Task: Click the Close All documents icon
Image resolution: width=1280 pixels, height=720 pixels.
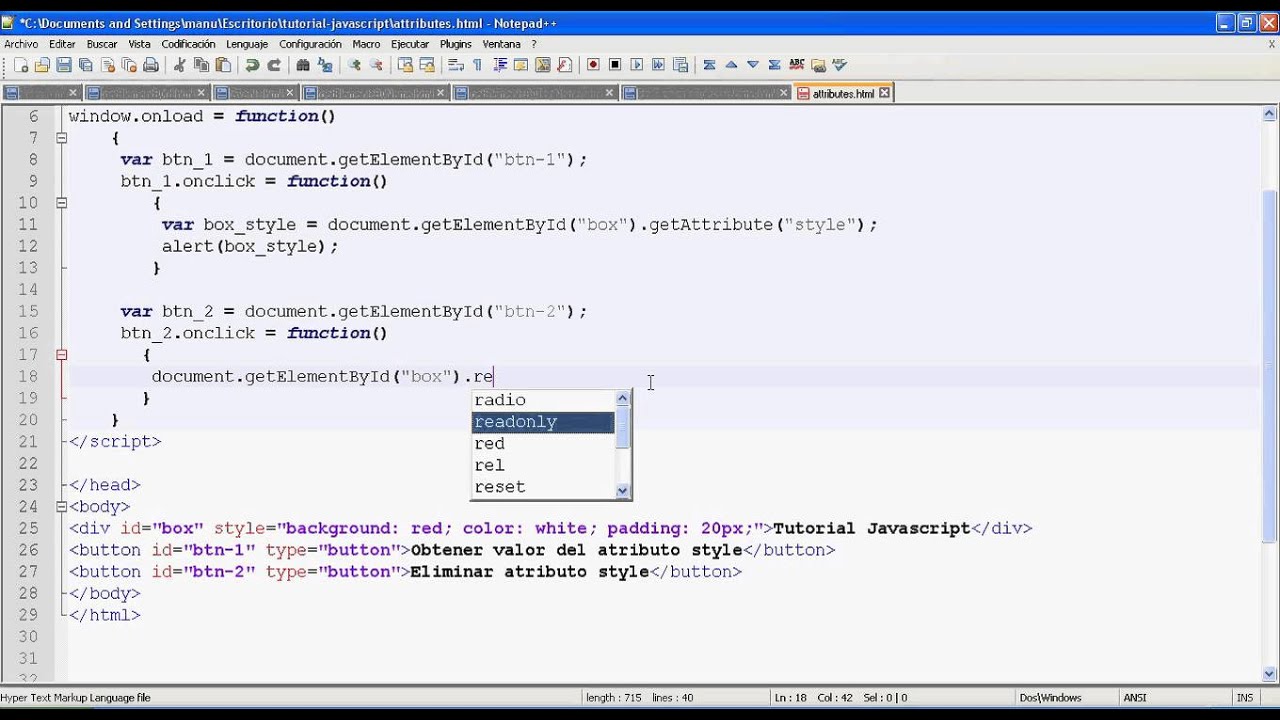Action: pyautogui.click(x=129, y=65)
